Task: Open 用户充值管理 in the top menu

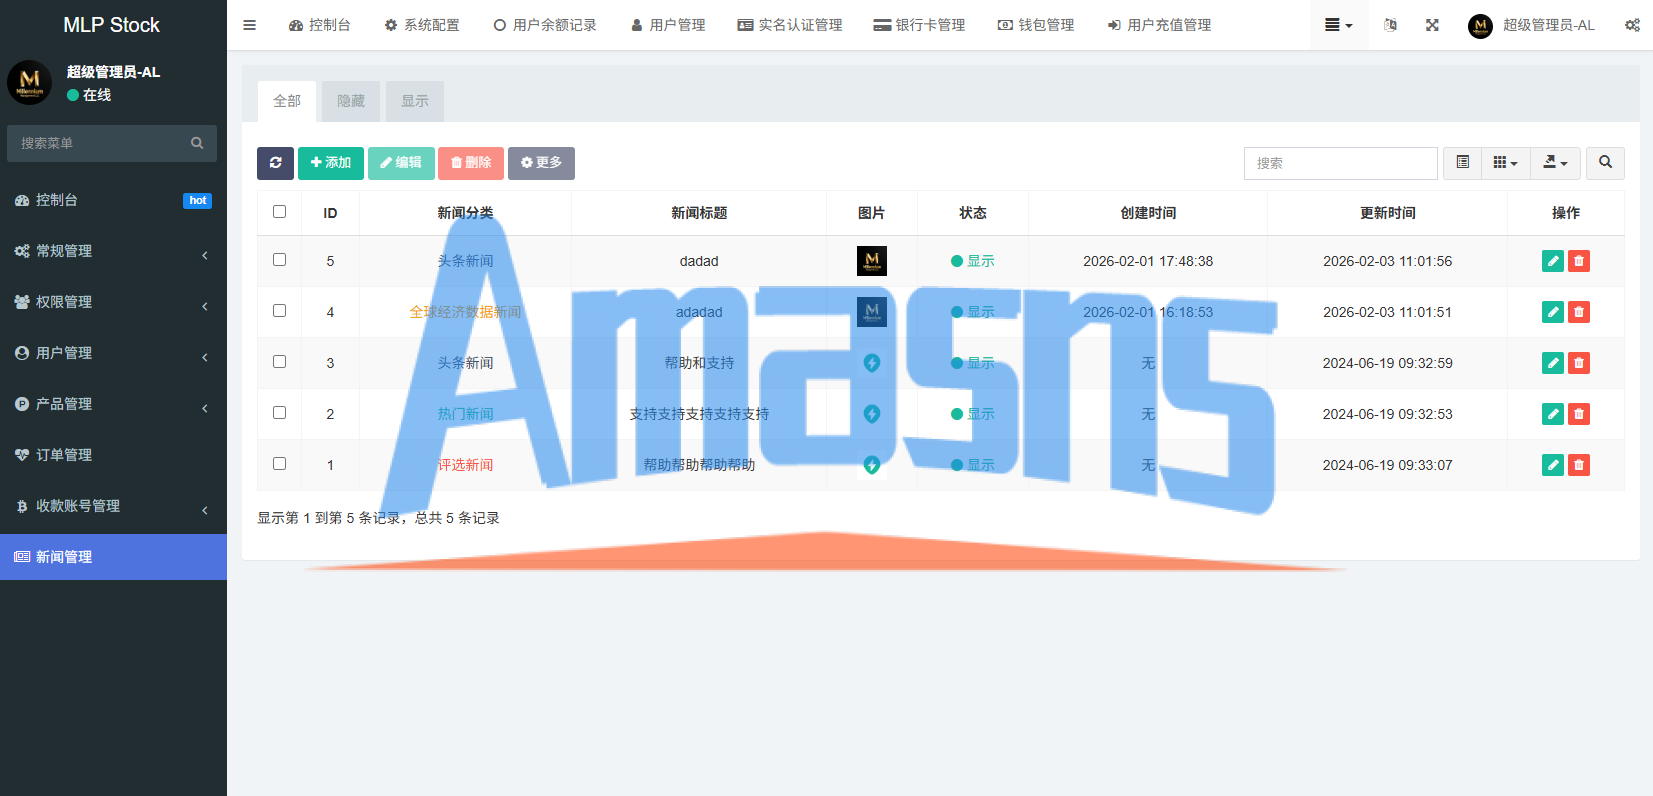Action: pyautogui.click(x=1159, y=25)
